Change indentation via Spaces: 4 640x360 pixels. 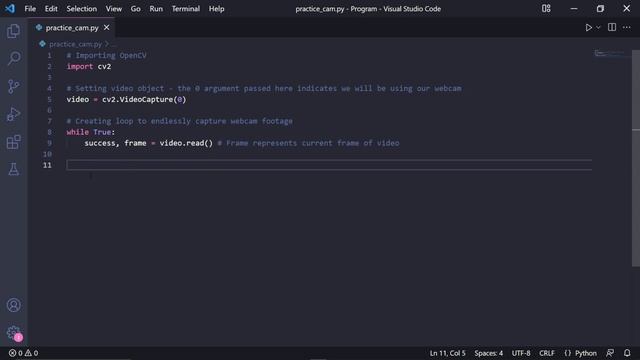click(489, 353)
